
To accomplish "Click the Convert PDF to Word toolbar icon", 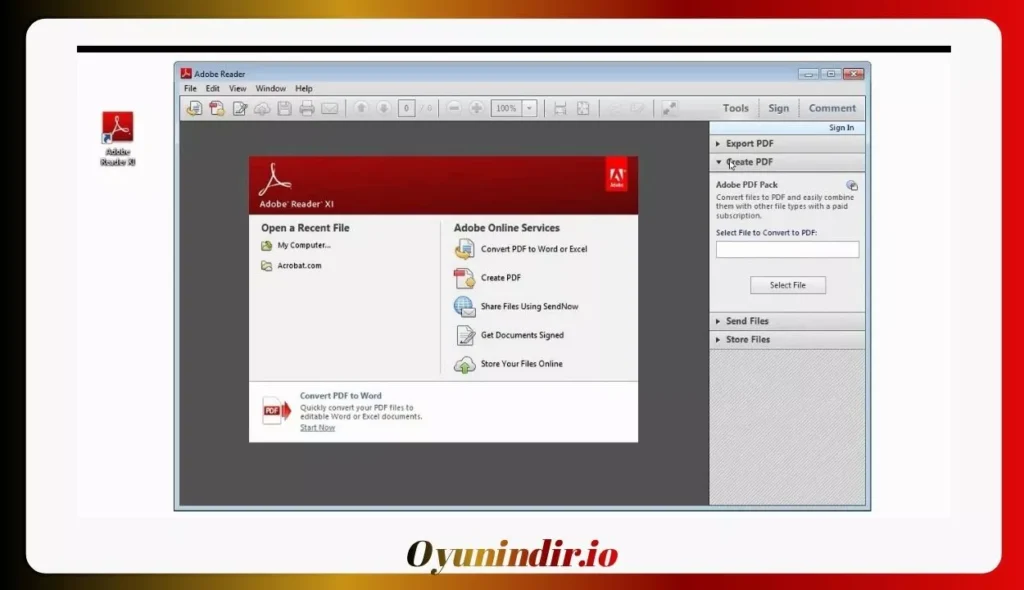I will [x=194, y=108].
